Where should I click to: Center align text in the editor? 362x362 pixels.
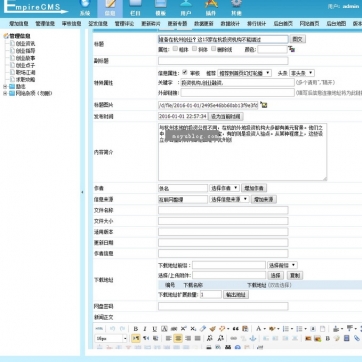pos(178,338)
